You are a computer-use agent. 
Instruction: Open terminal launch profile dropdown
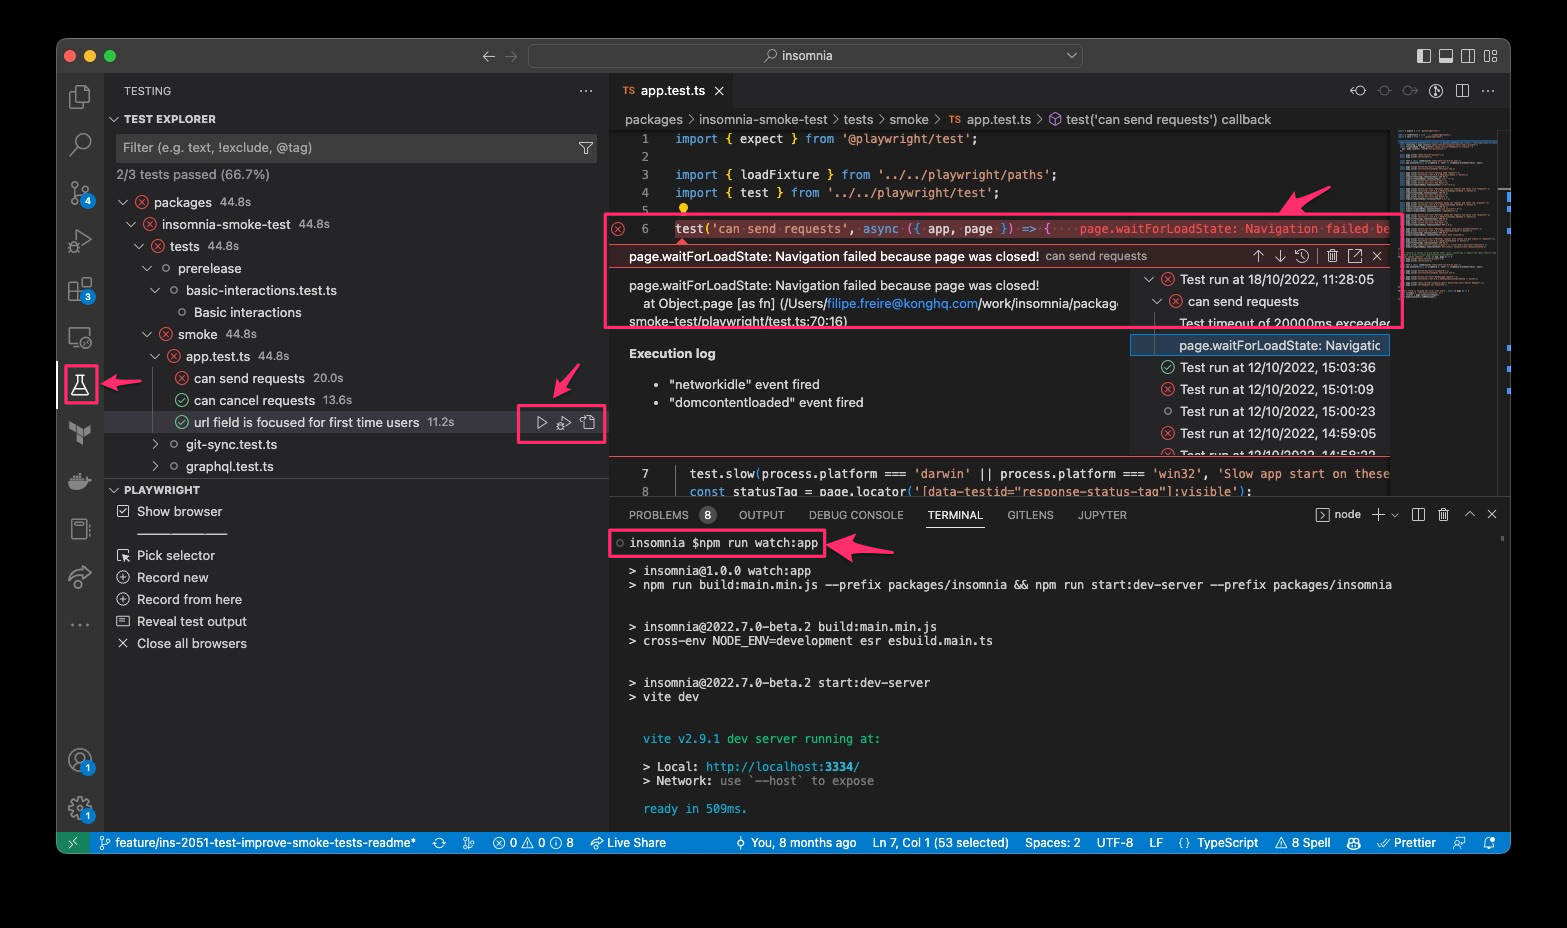pos(1395,515)
